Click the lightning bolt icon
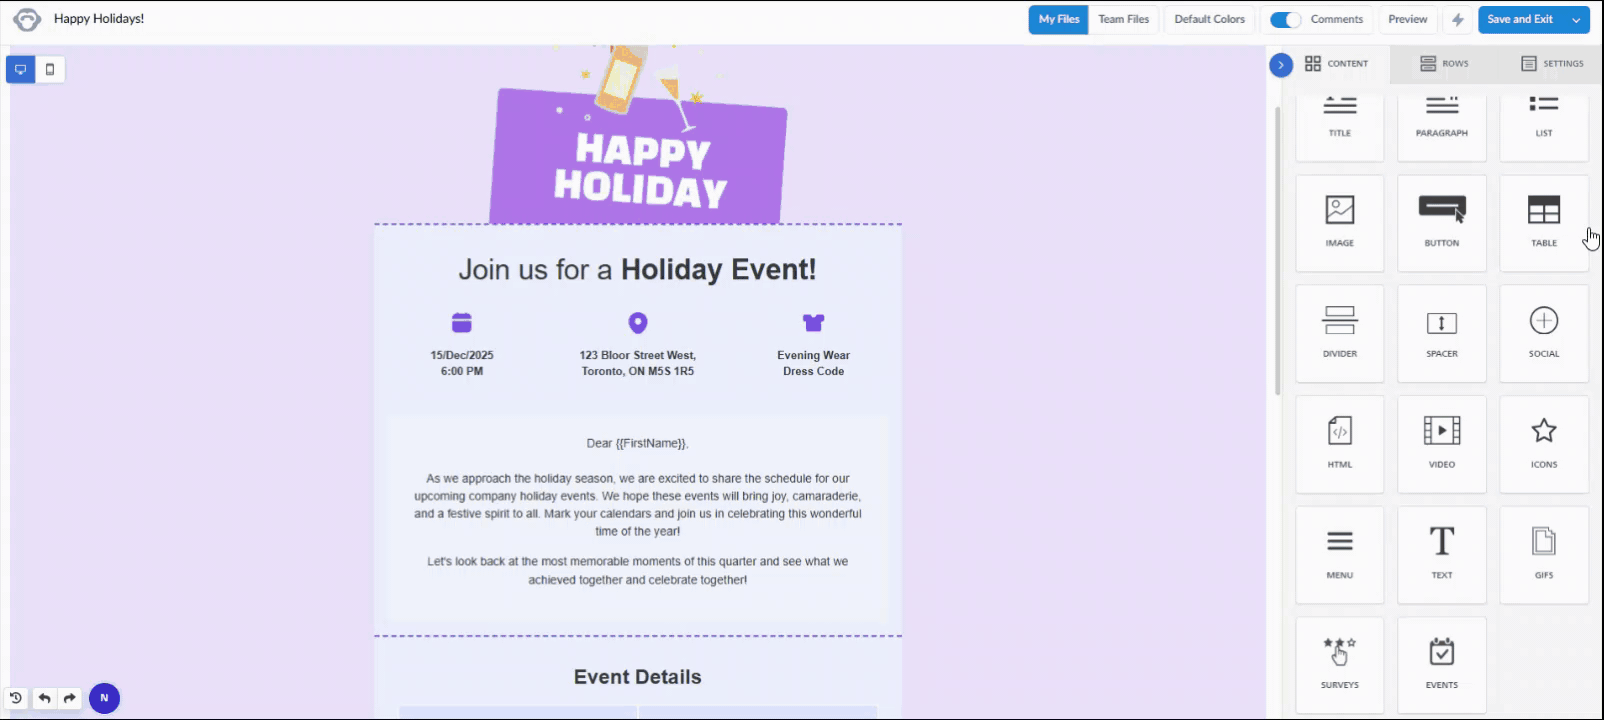This screenshot has height=720, width=1604. (x=1457, y=19)
